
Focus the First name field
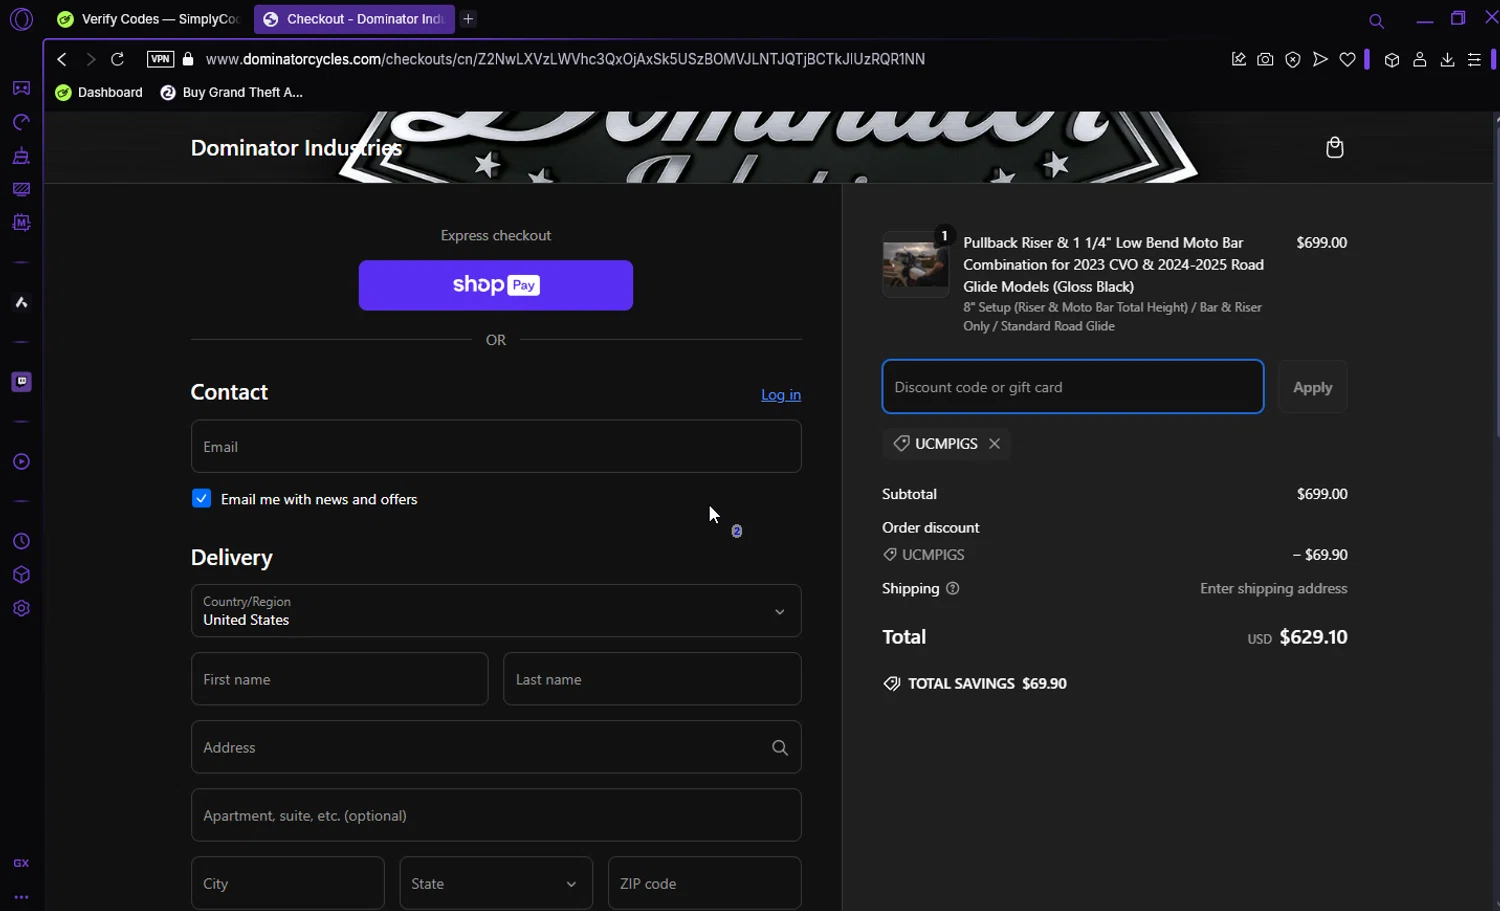(339, 679)
